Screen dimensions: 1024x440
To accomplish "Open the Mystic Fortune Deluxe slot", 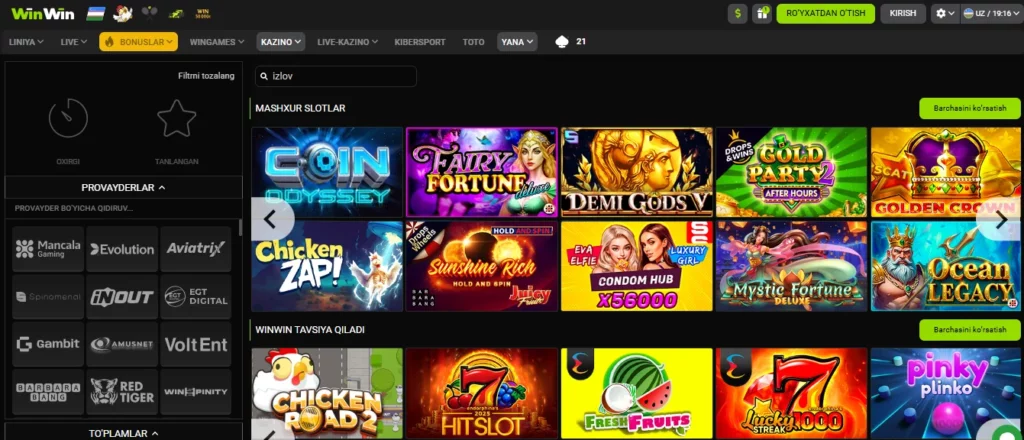I will (792, 266).
